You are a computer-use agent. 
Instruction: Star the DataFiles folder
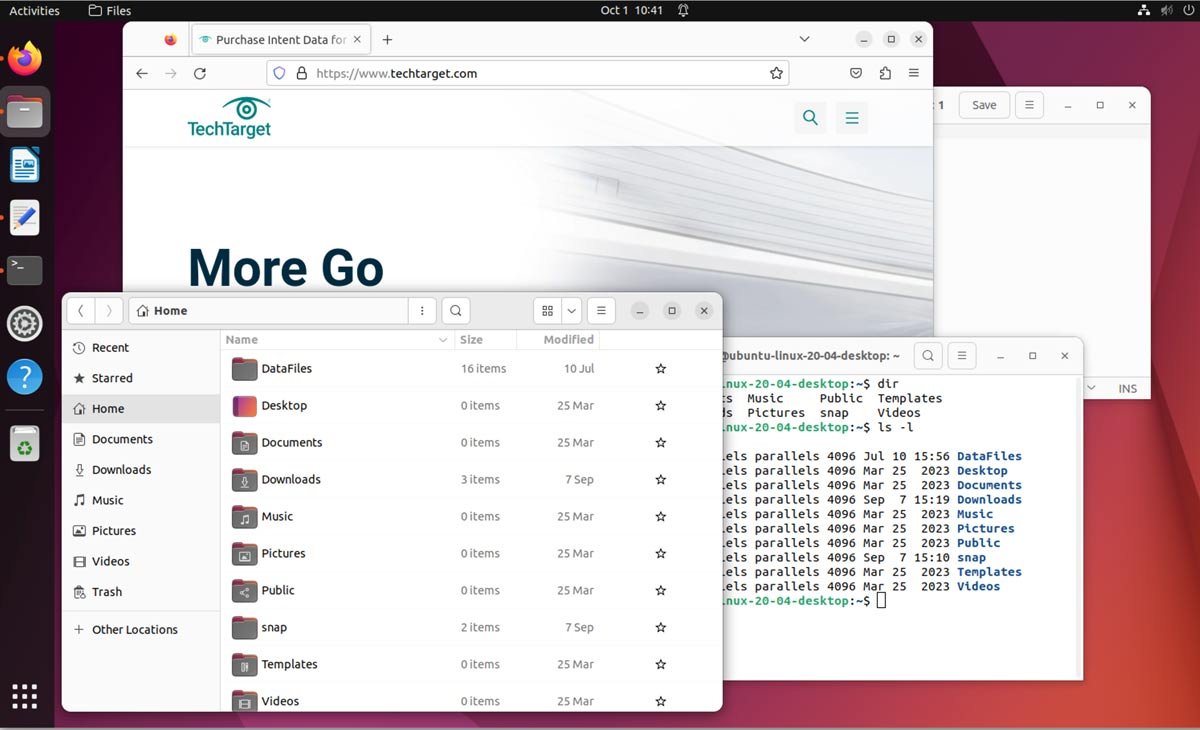[x=660, y=369]
